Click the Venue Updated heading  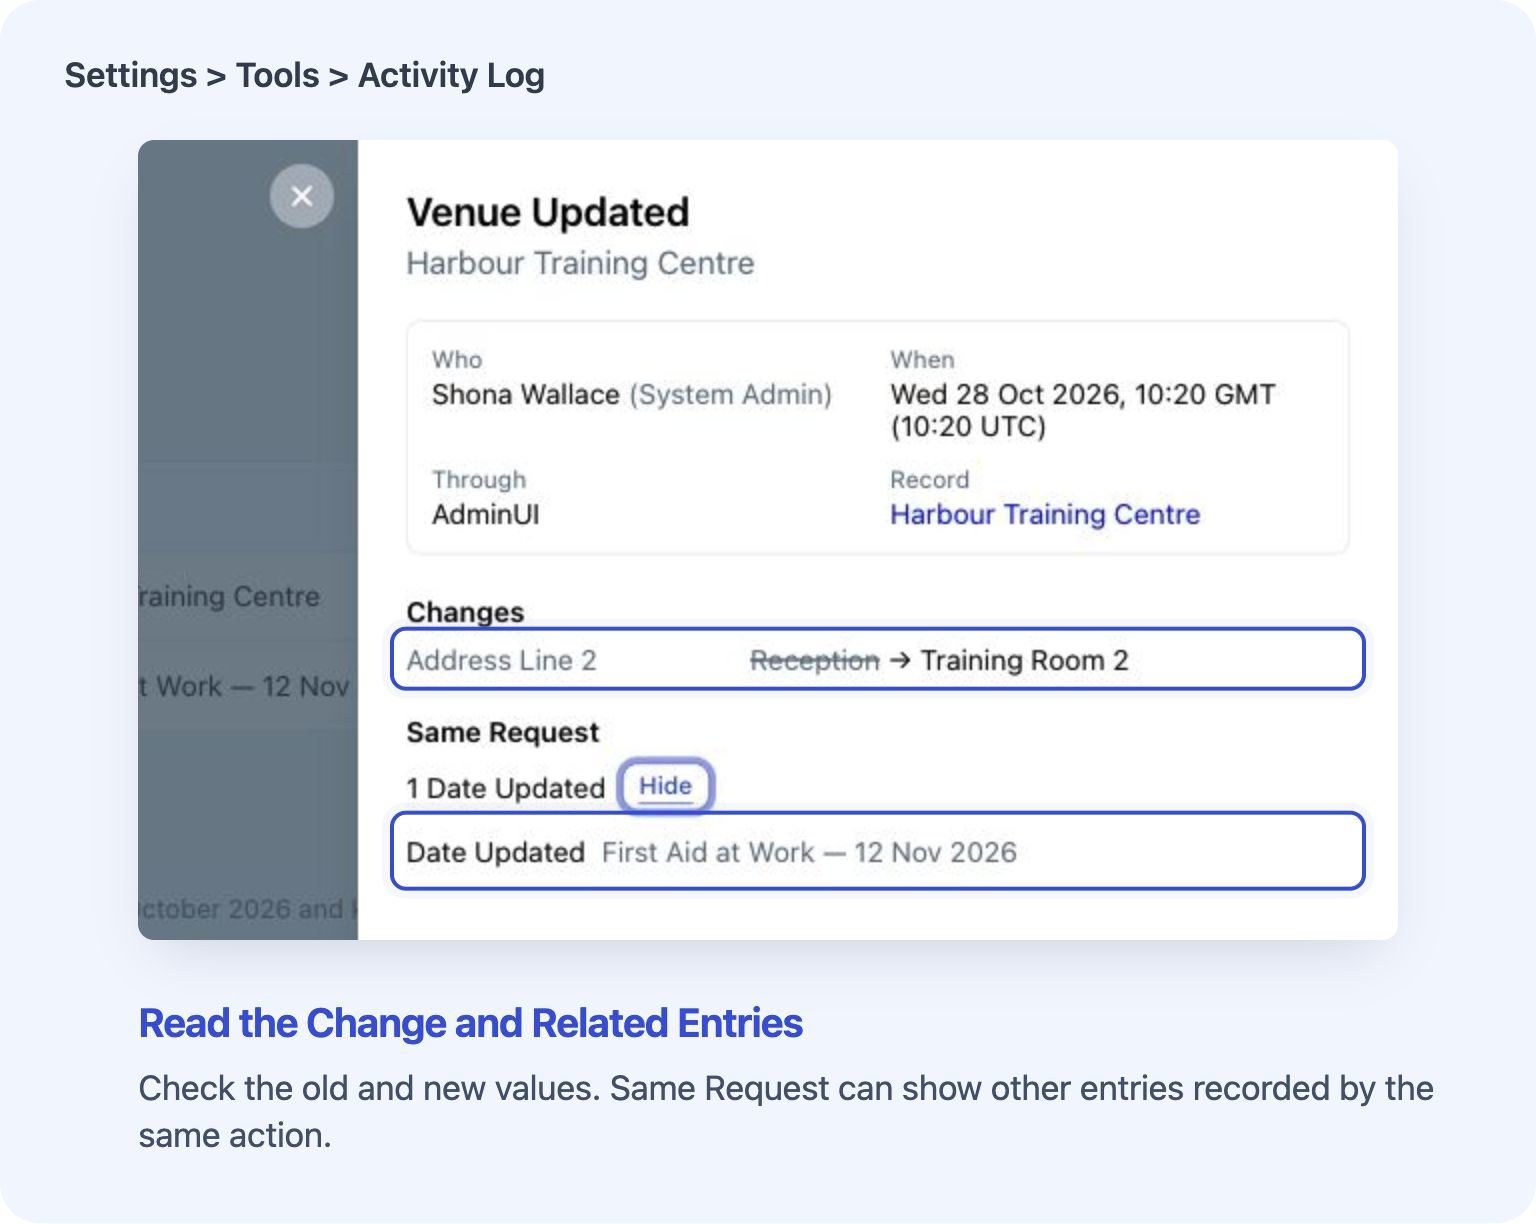pyautogui.click(x=548, y=212)
